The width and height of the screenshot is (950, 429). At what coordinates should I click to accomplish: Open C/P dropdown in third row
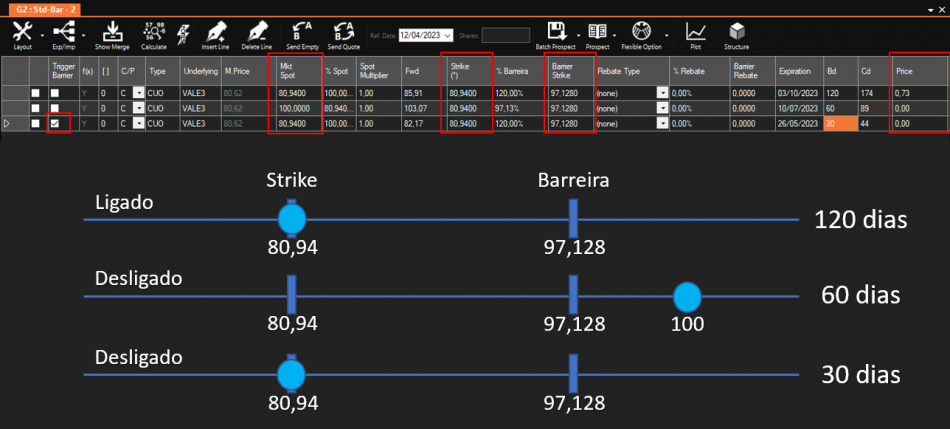pos(138,123)
